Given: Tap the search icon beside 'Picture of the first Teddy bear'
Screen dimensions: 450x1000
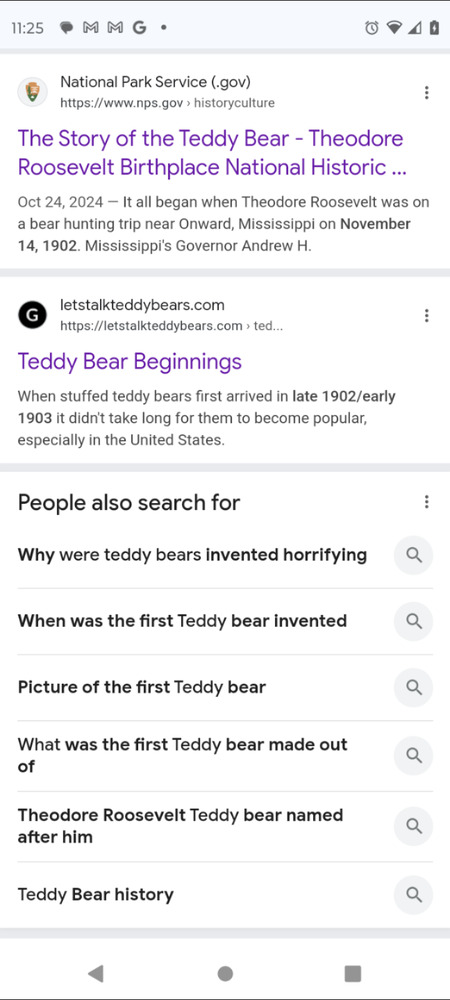Looking at the screenshot, I should coord(414,688).
